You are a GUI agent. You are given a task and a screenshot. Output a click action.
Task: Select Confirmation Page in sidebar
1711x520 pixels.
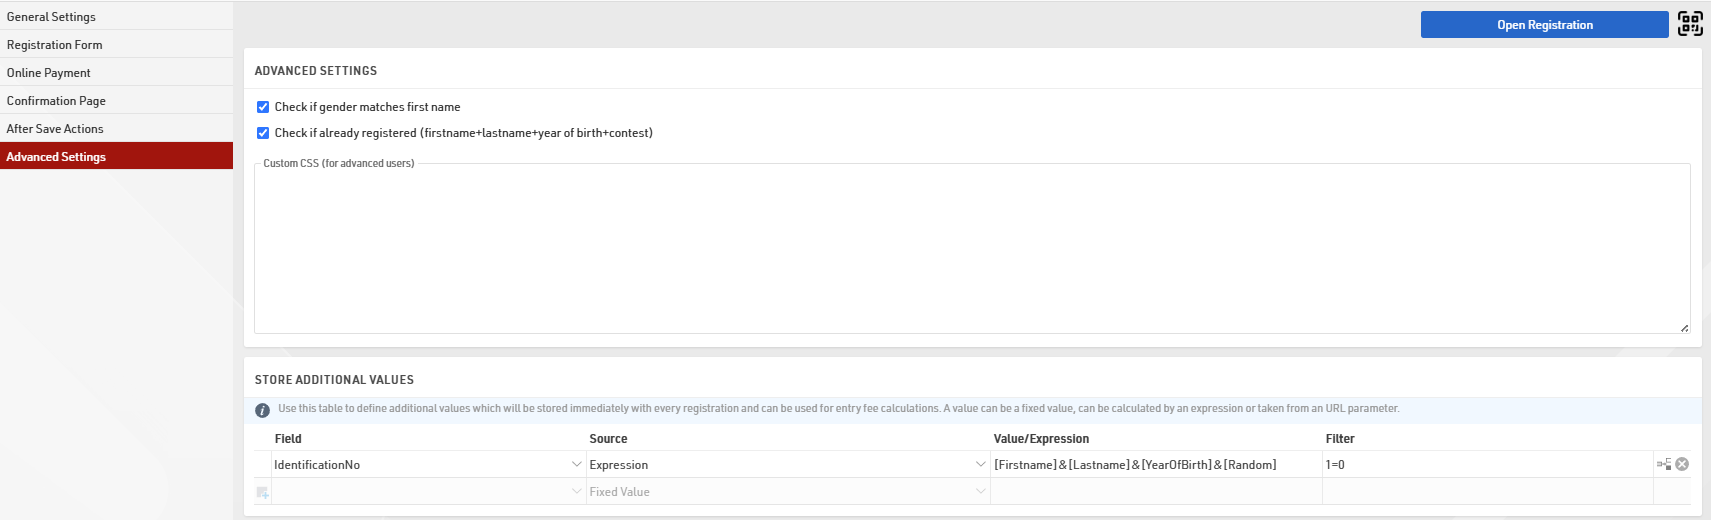pyautogui.click(x=56, y=101)
